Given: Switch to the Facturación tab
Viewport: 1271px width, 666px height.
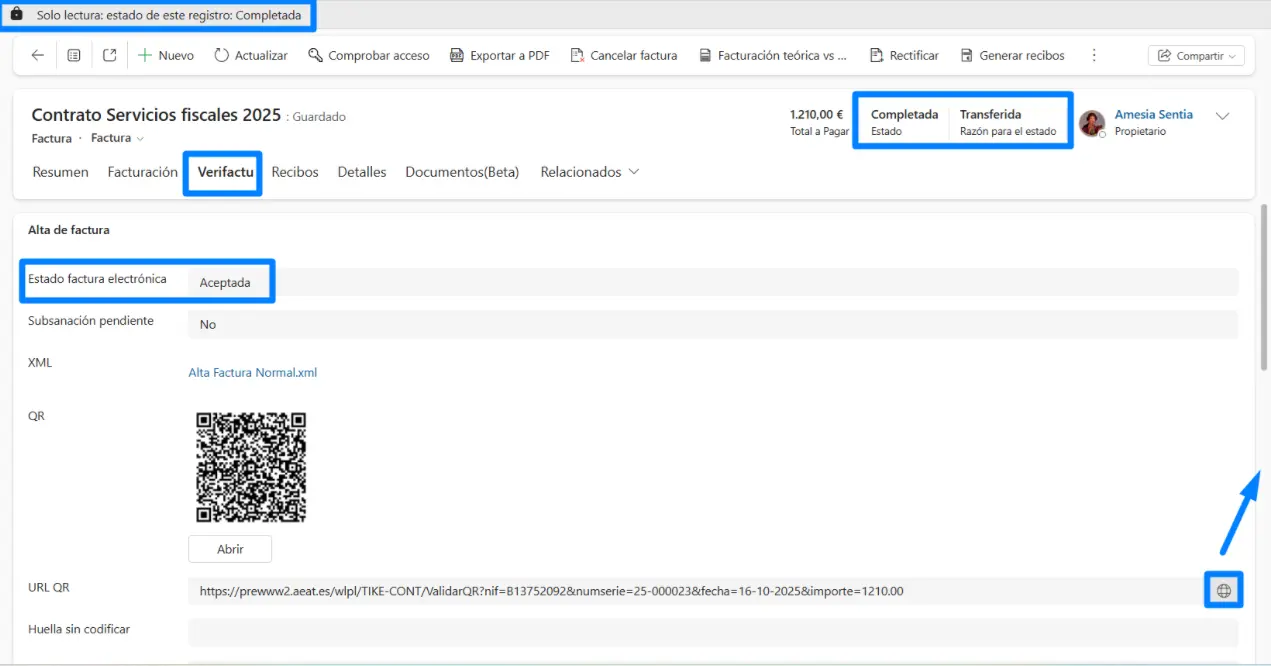Looking at the screenshot, I should (142, 172).
